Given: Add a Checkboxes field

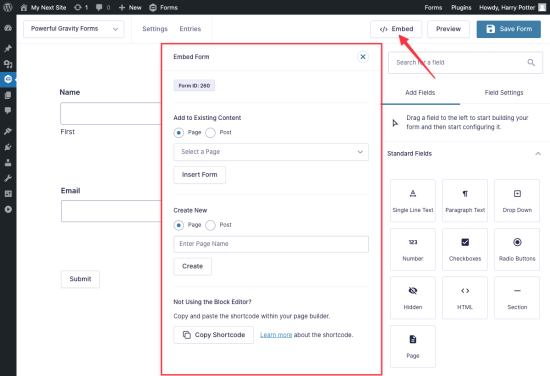Looking at the screenshot, I should coord(465,249).
